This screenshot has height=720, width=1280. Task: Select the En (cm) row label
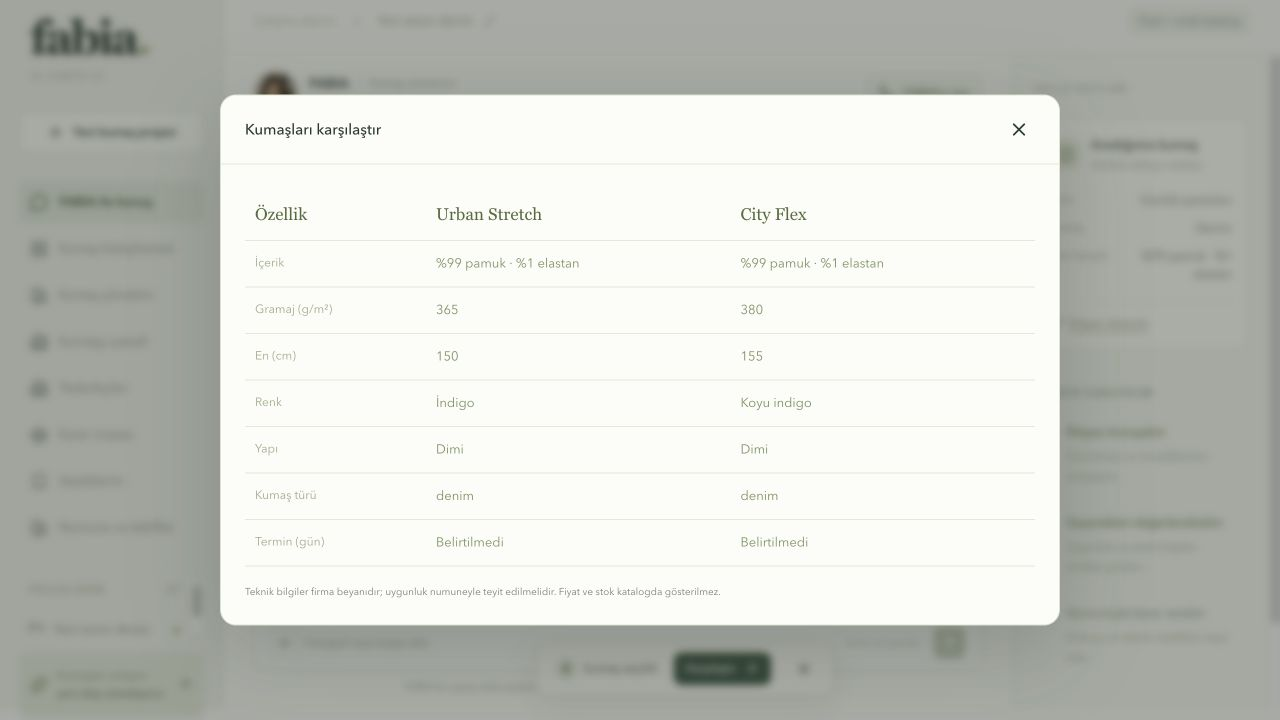coord(275,356)
